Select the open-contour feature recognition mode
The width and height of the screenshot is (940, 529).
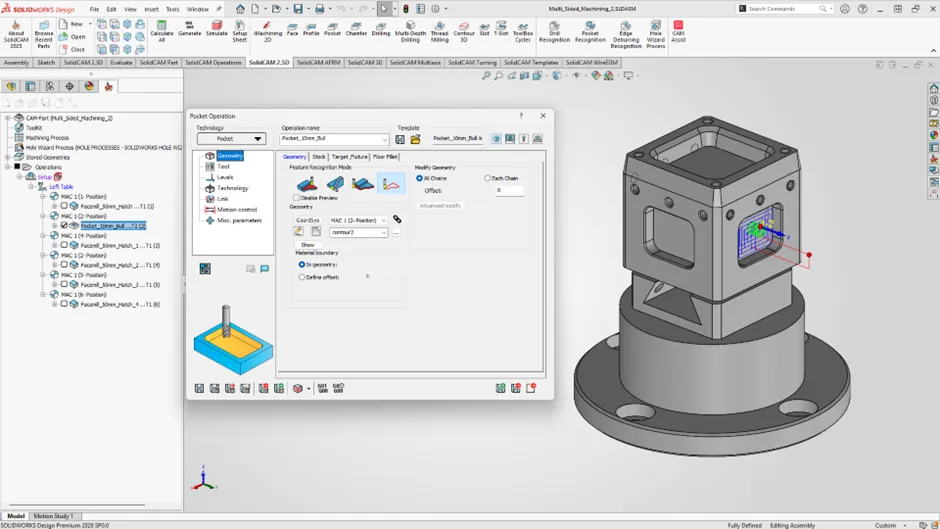391,184
